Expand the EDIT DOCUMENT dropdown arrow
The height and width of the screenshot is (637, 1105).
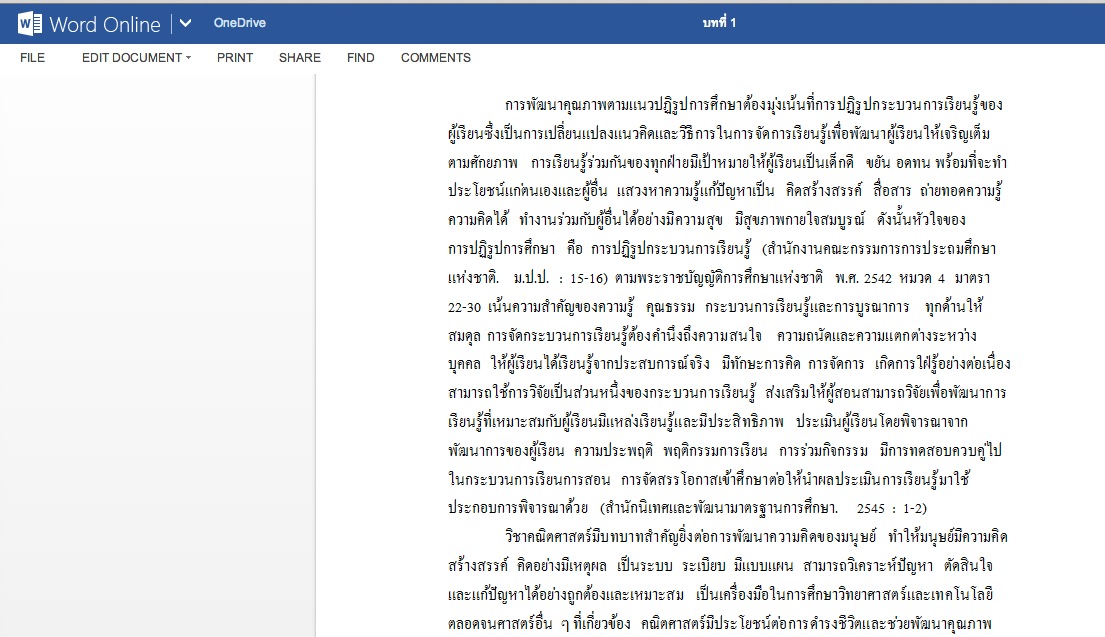[x=188, y=58]
